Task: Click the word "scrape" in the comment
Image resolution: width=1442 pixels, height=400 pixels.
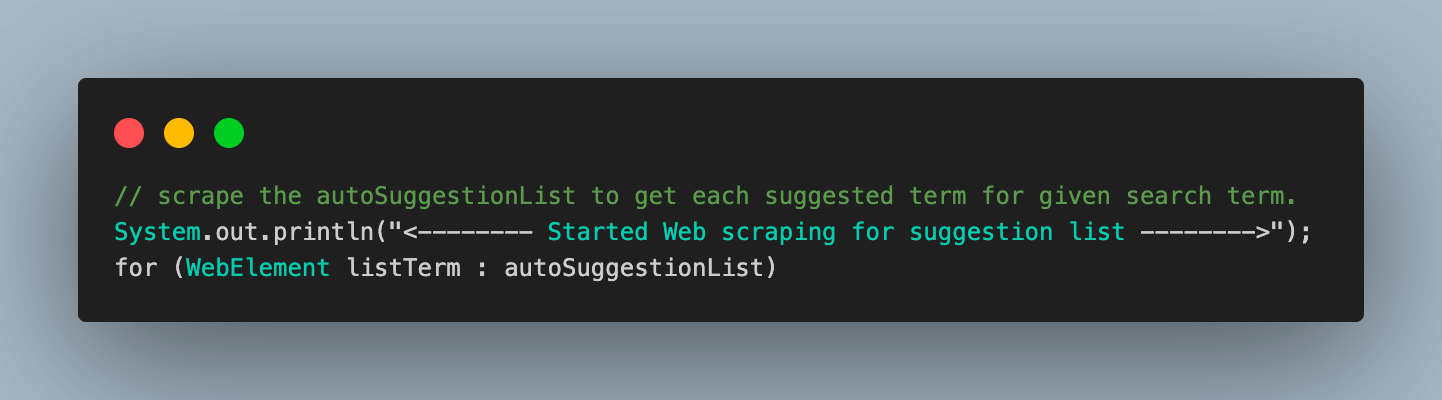Action: pos(201,196)
